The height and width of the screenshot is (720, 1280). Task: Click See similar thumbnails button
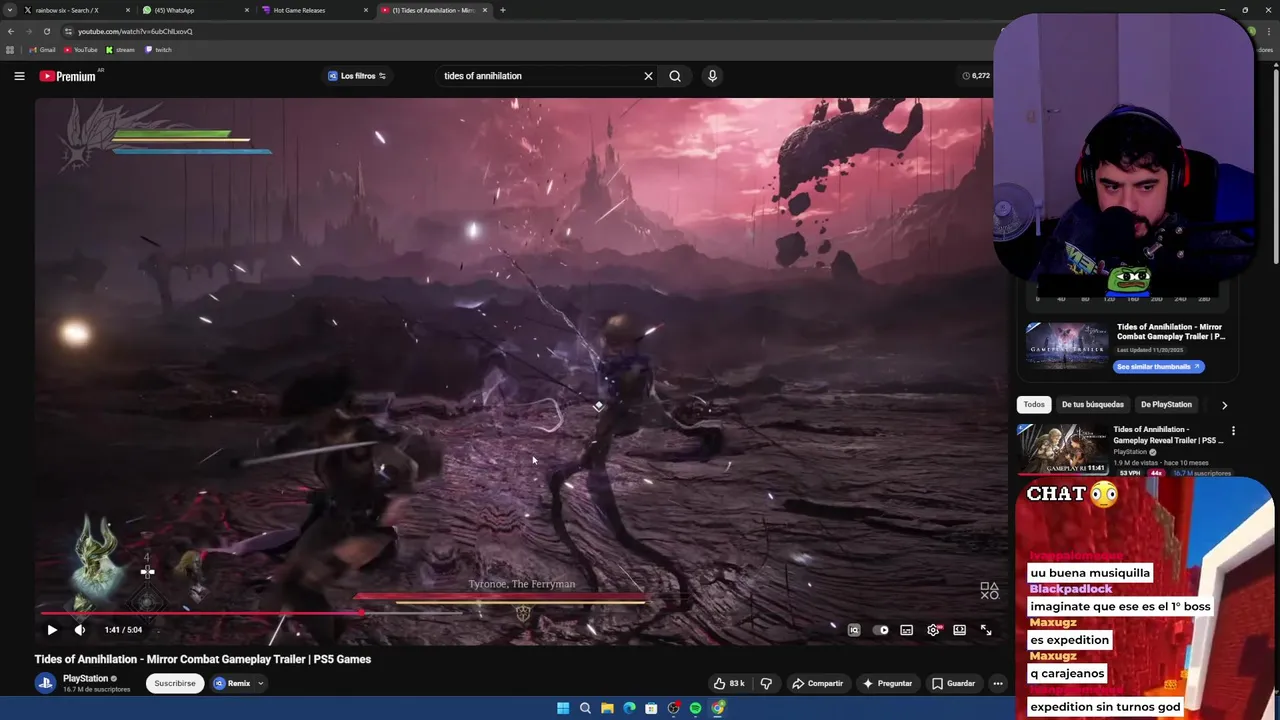pyautogui.click(x=1158, y=366)
